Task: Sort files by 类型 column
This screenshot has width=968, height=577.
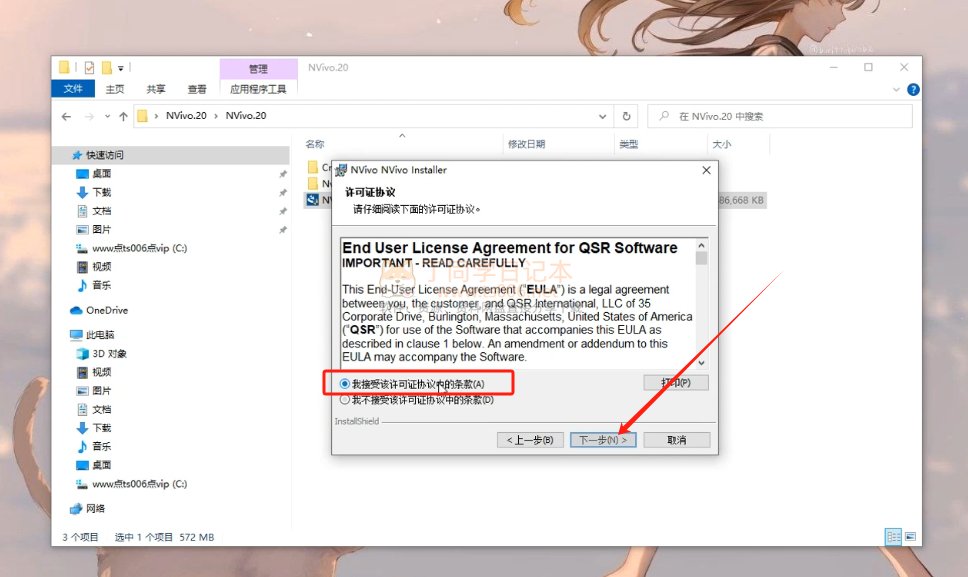Action: [628, 144]
